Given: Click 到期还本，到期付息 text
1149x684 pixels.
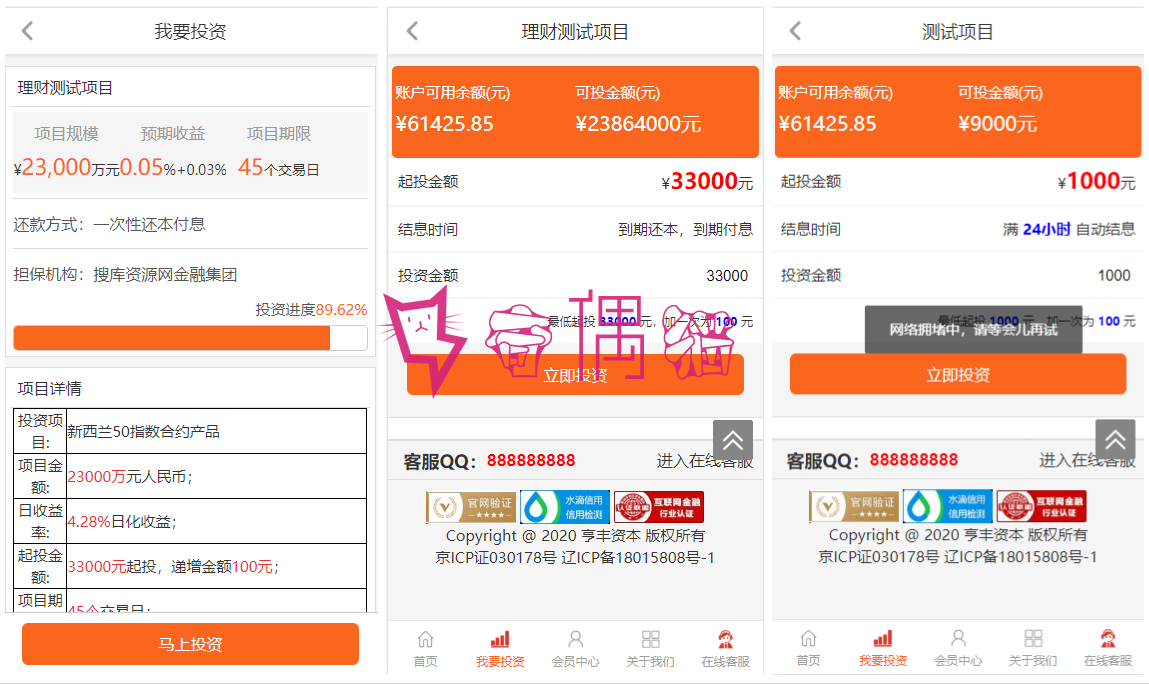Looking at the screenshot, I should point(685,229).
